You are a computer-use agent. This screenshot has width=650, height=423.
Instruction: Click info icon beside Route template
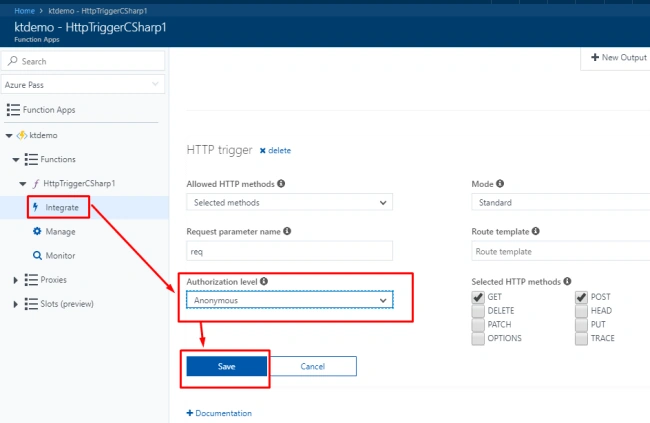coord(536,231)
